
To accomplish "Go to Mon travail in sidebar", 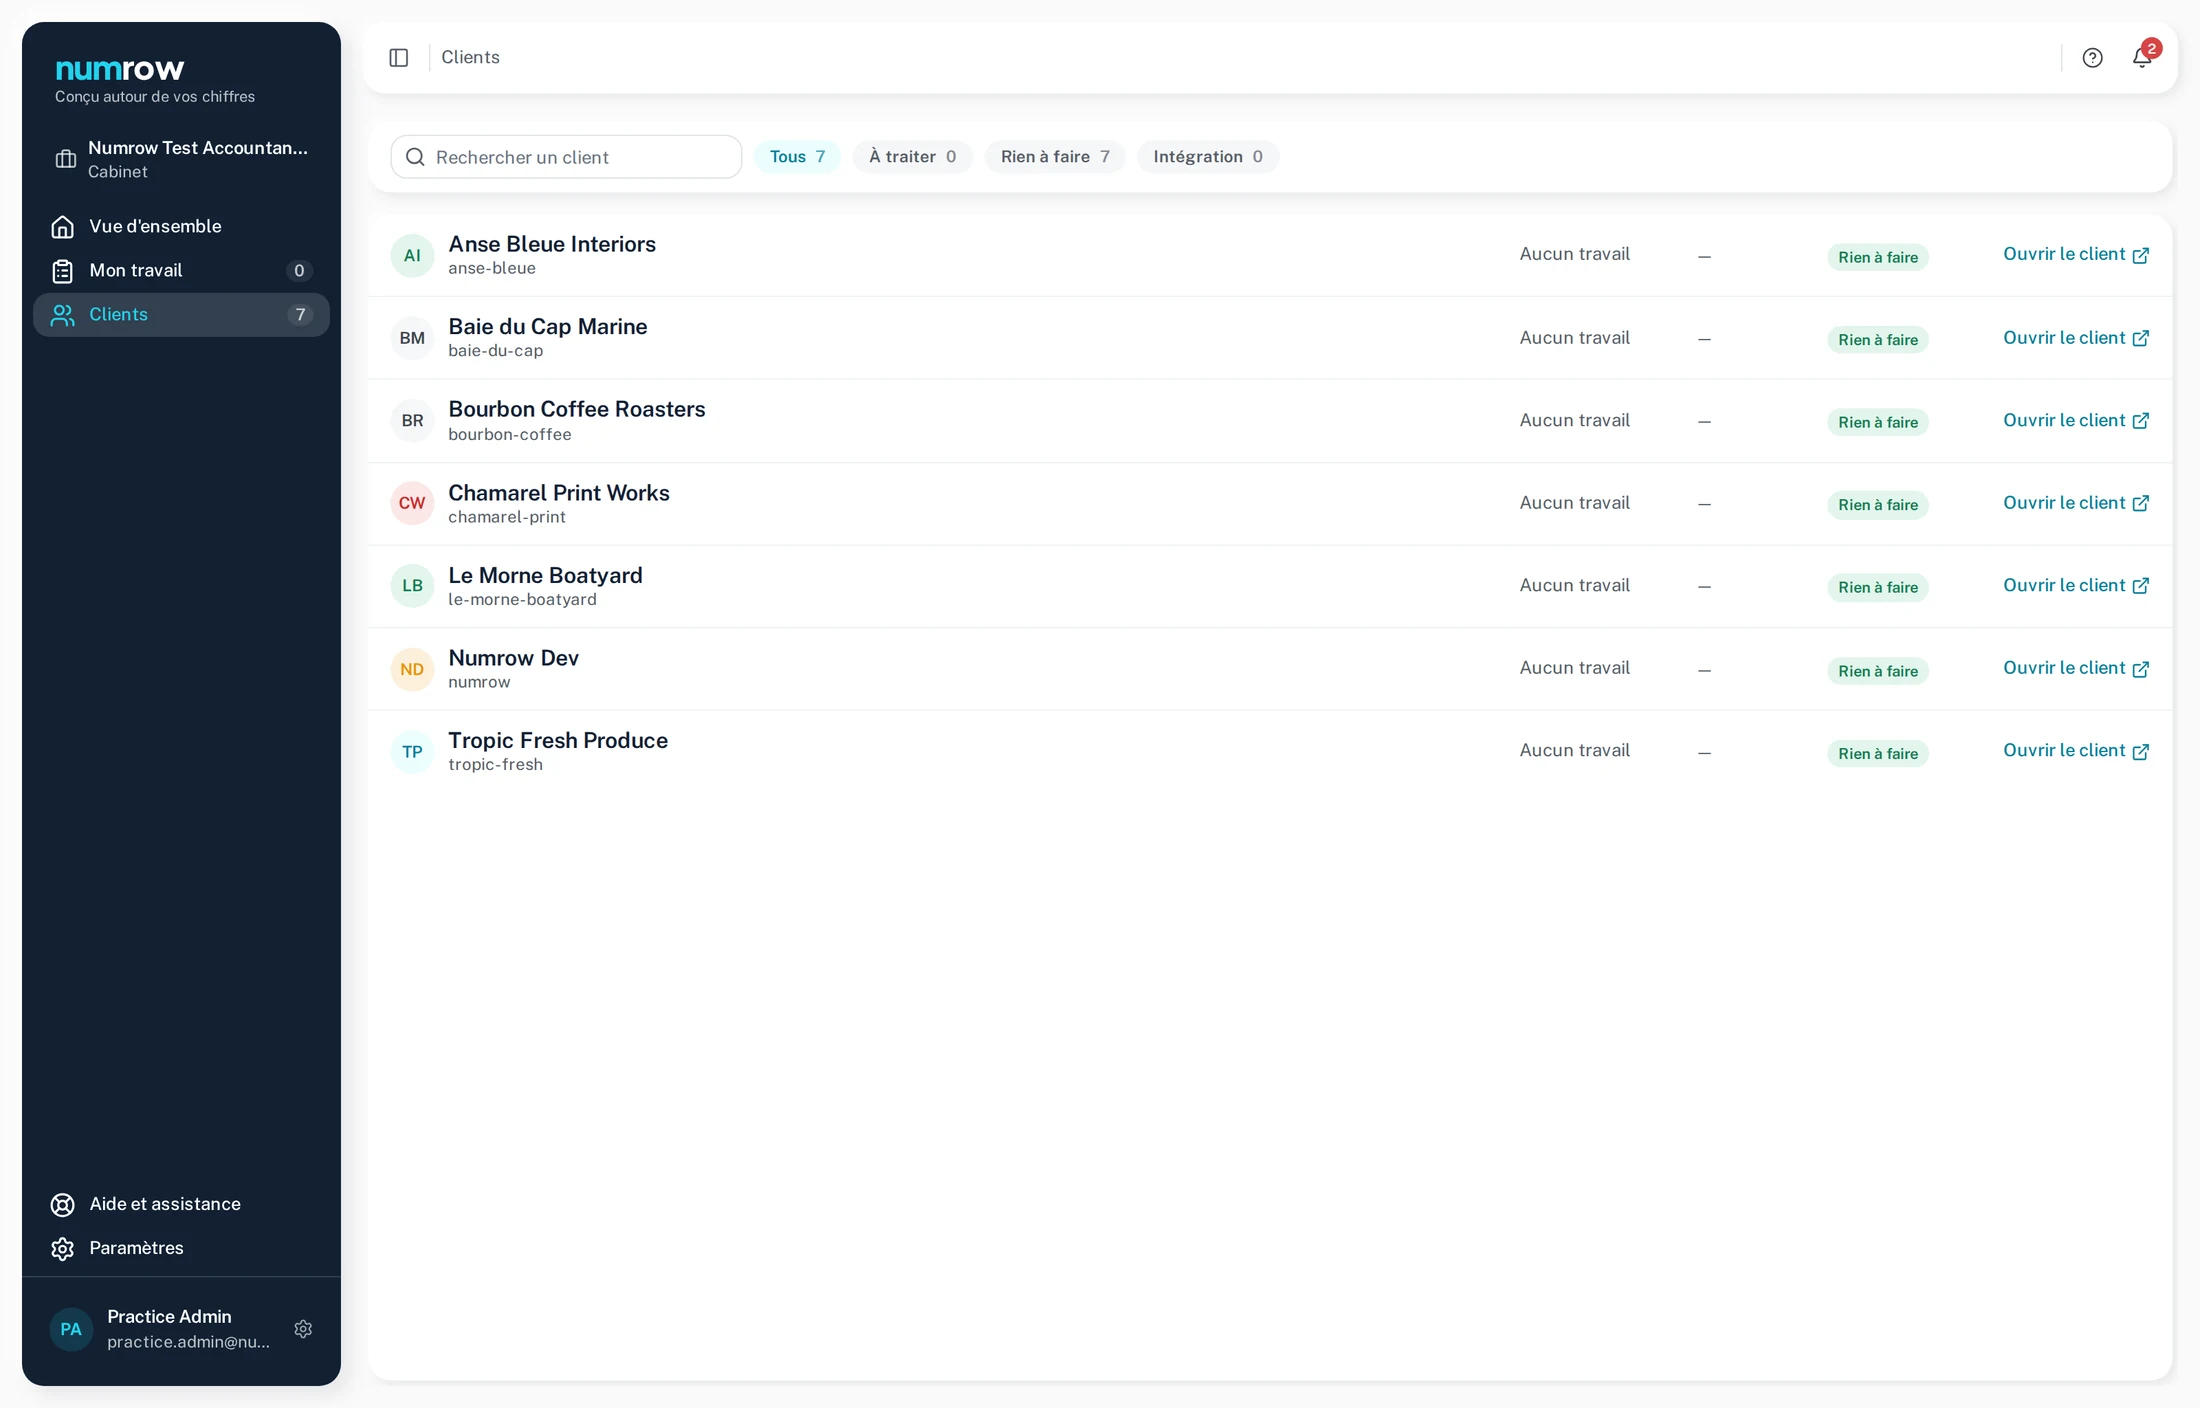I will point(181,271).
